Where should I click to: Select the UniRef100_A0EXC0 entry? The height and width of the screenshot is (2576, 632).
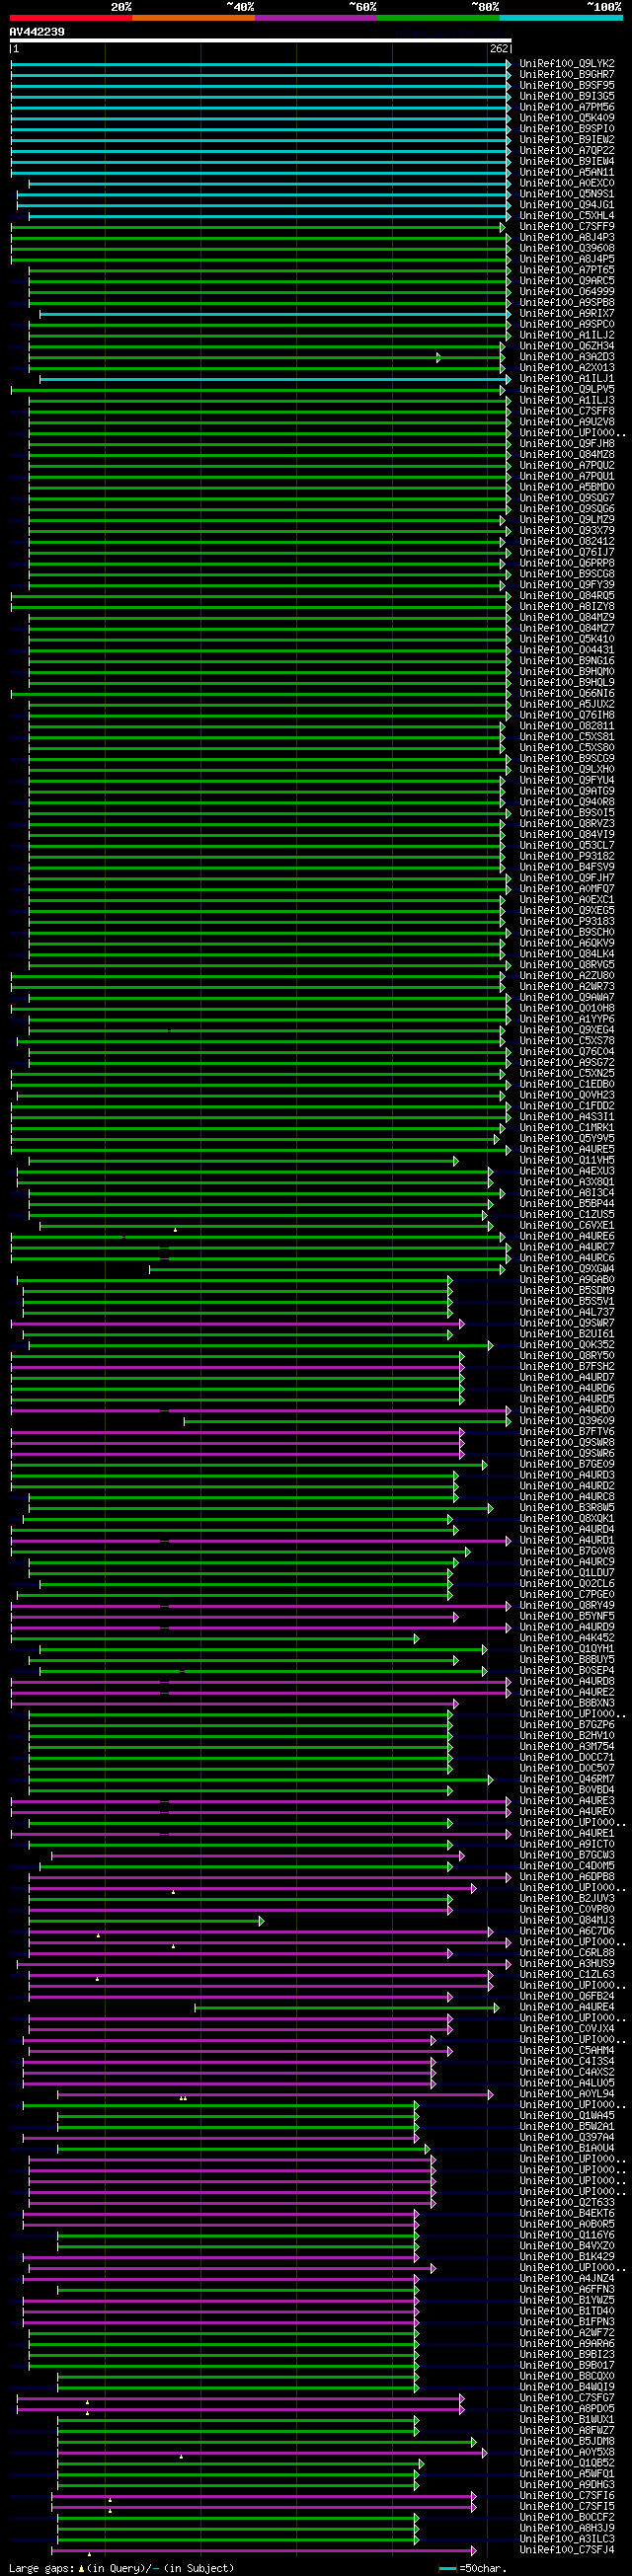pos(567,184)
